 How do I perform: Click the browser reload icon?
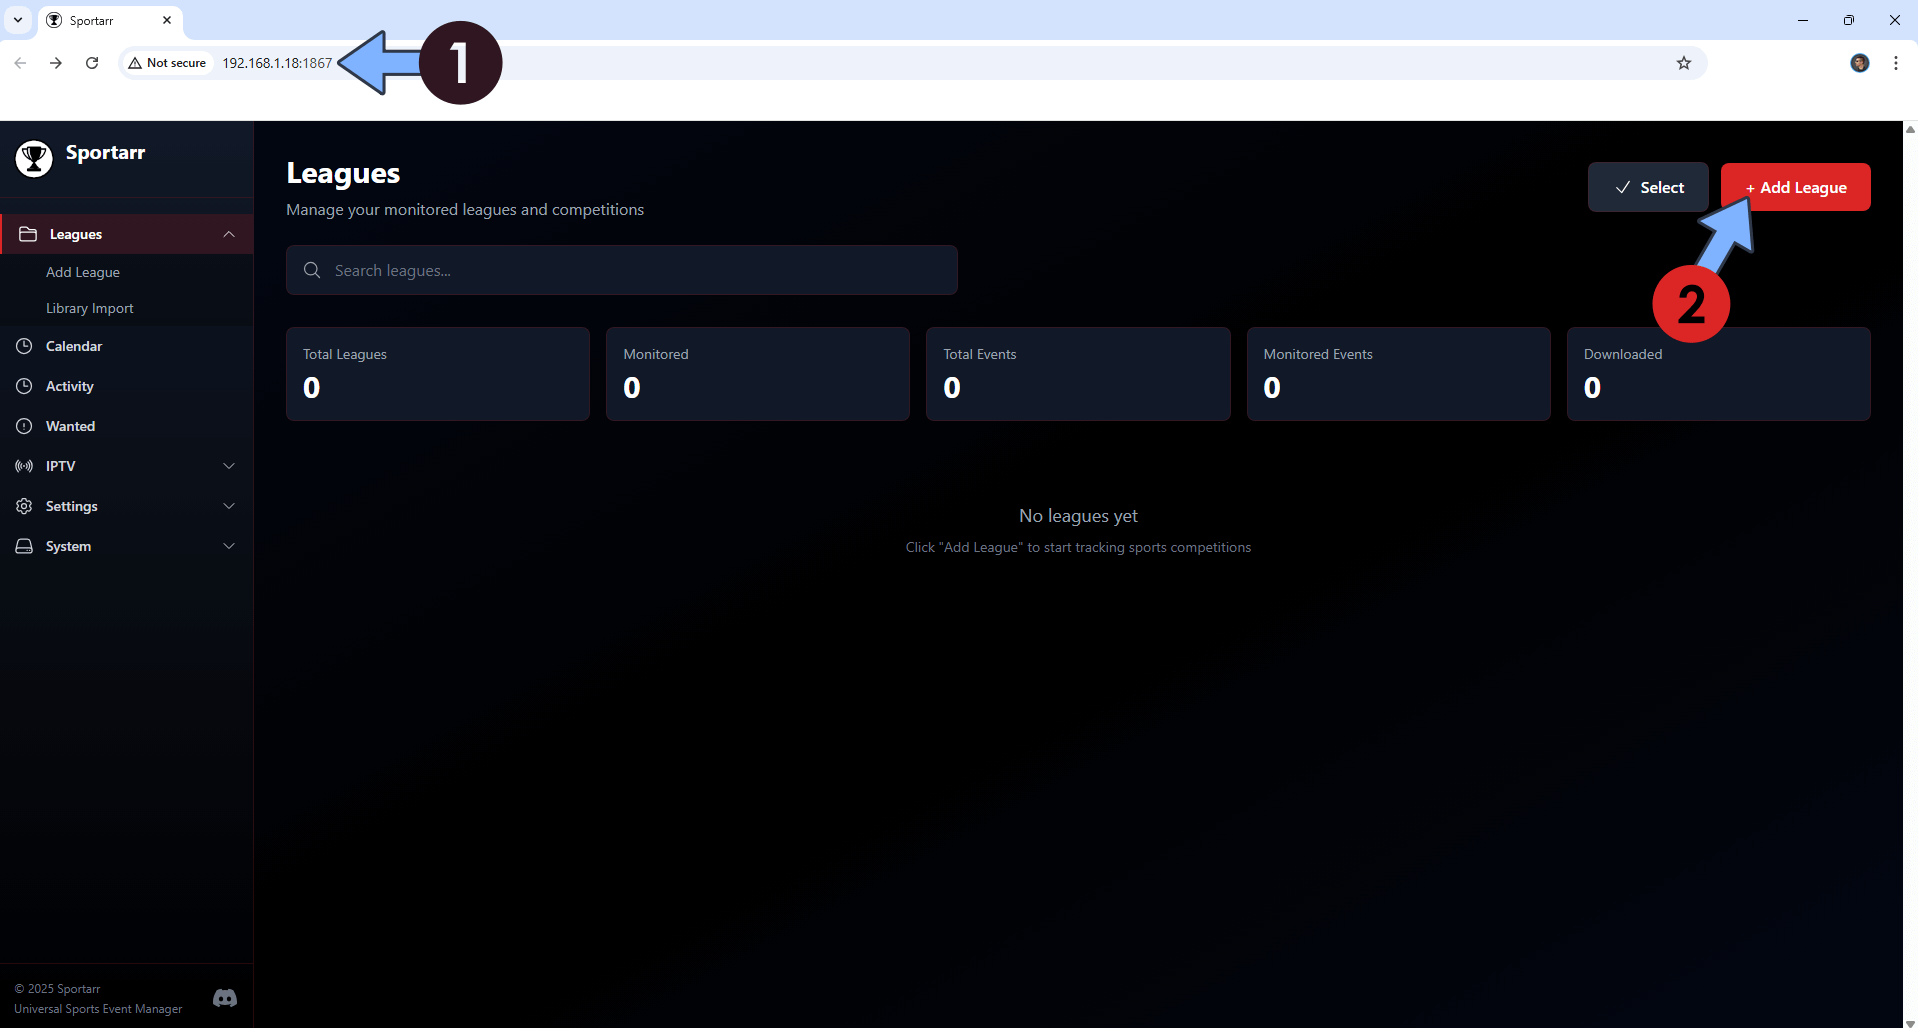(92, 62)
